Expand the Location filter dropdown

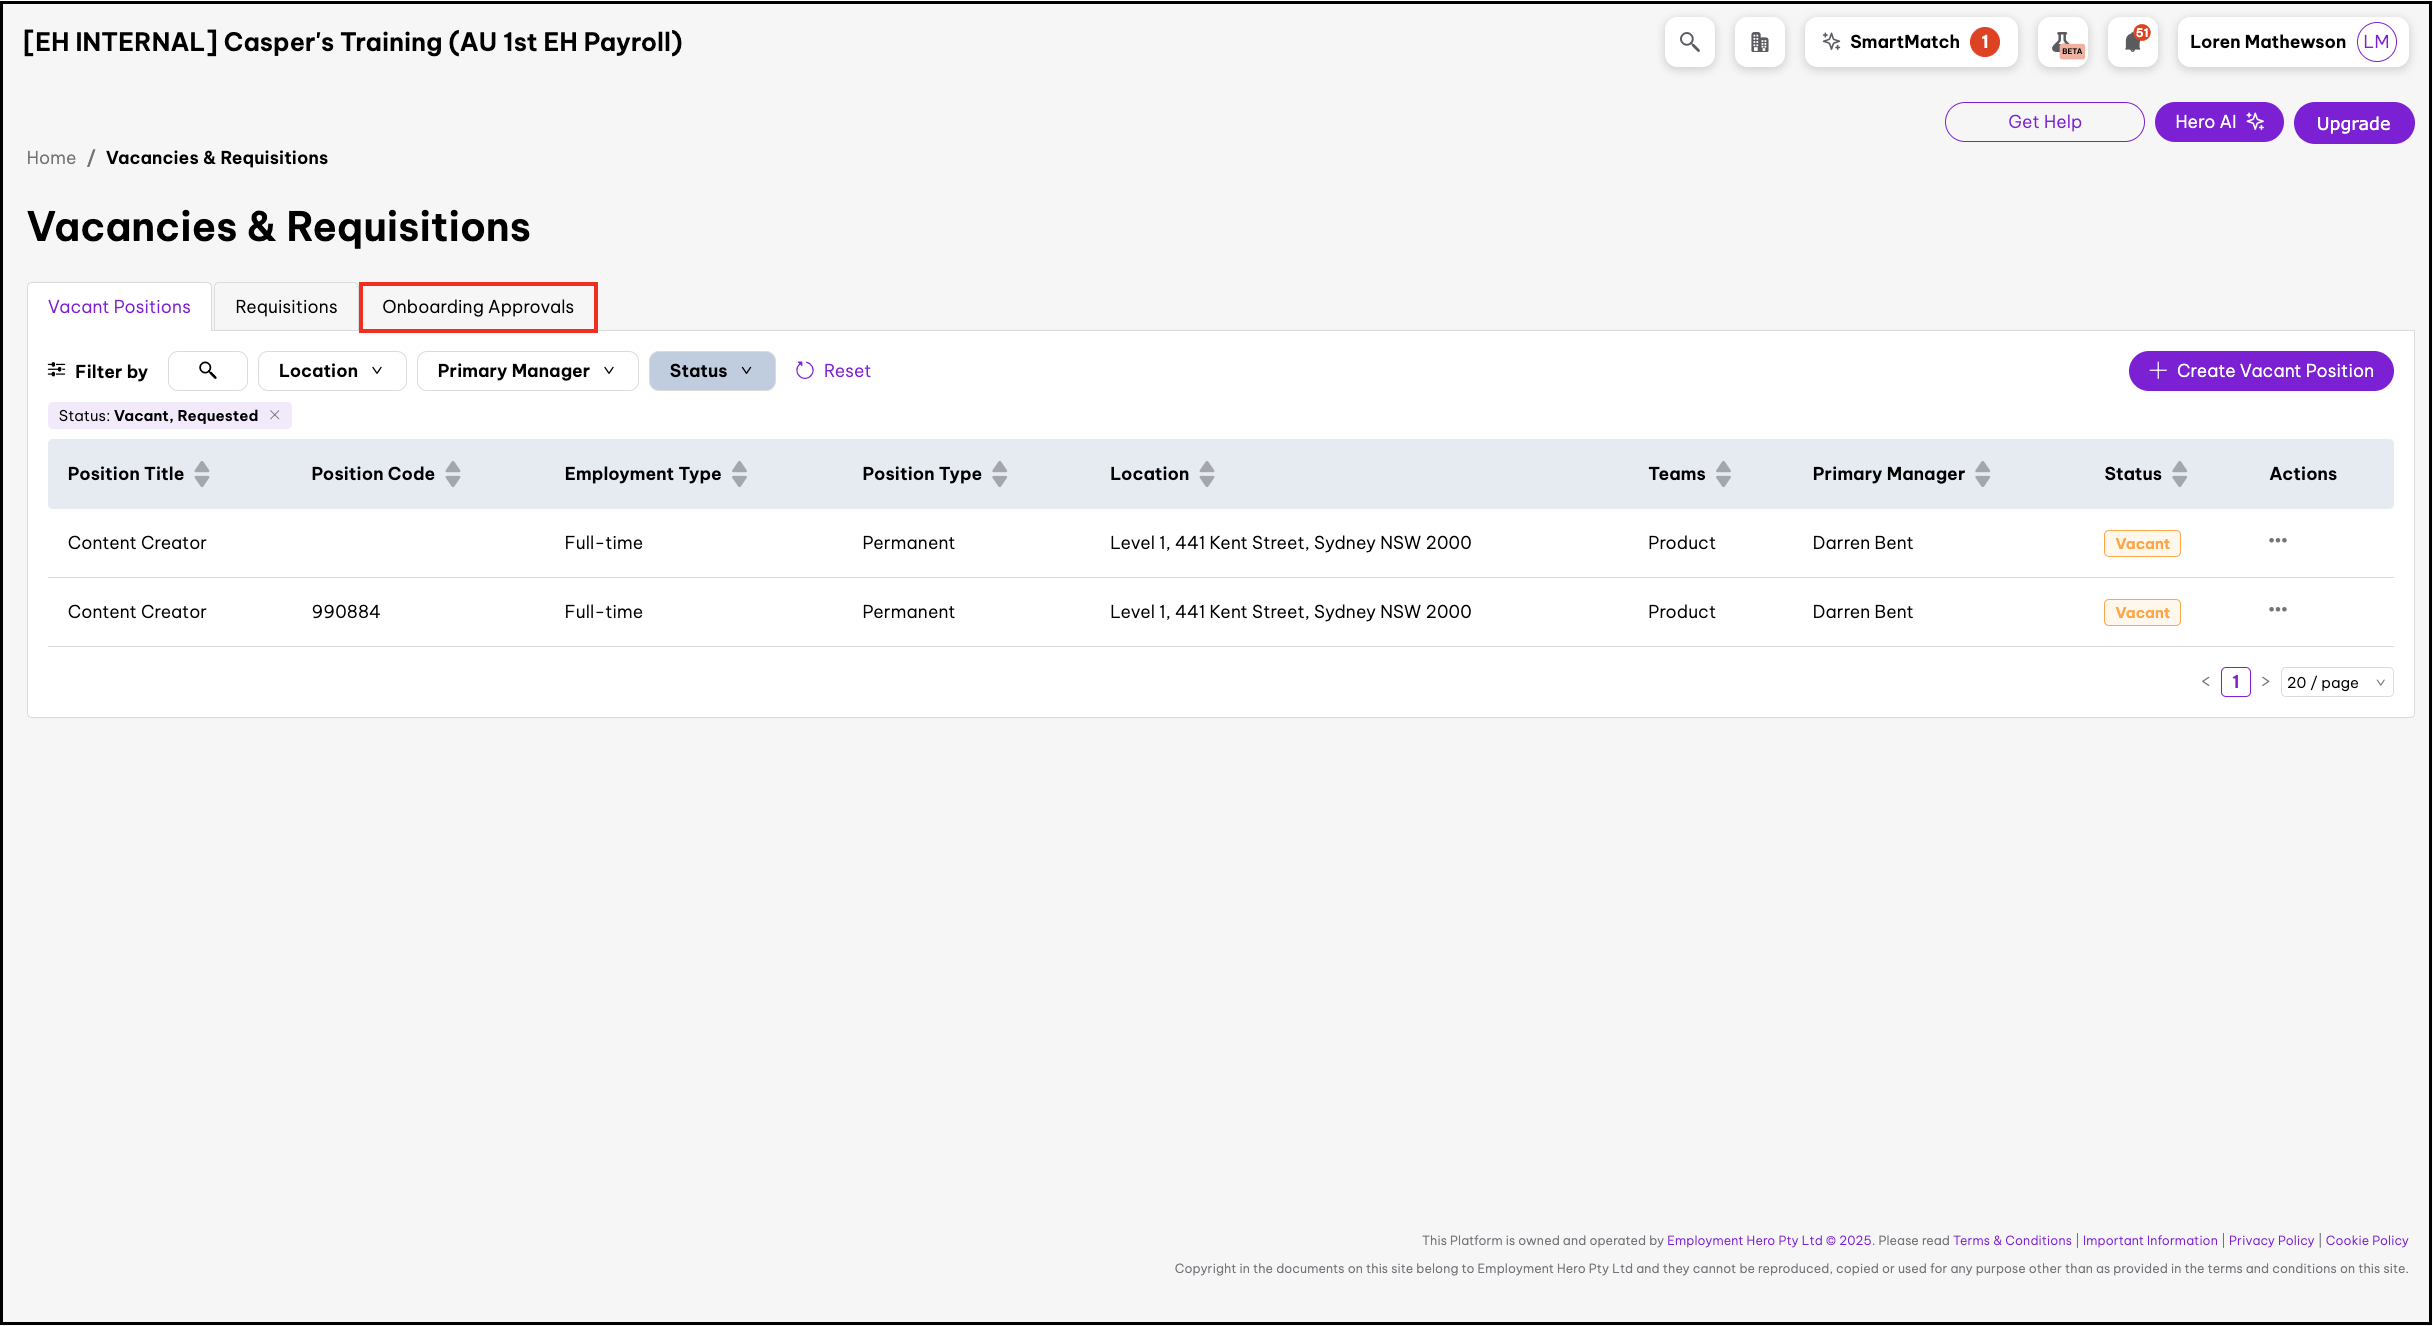(x=331, y=371)
